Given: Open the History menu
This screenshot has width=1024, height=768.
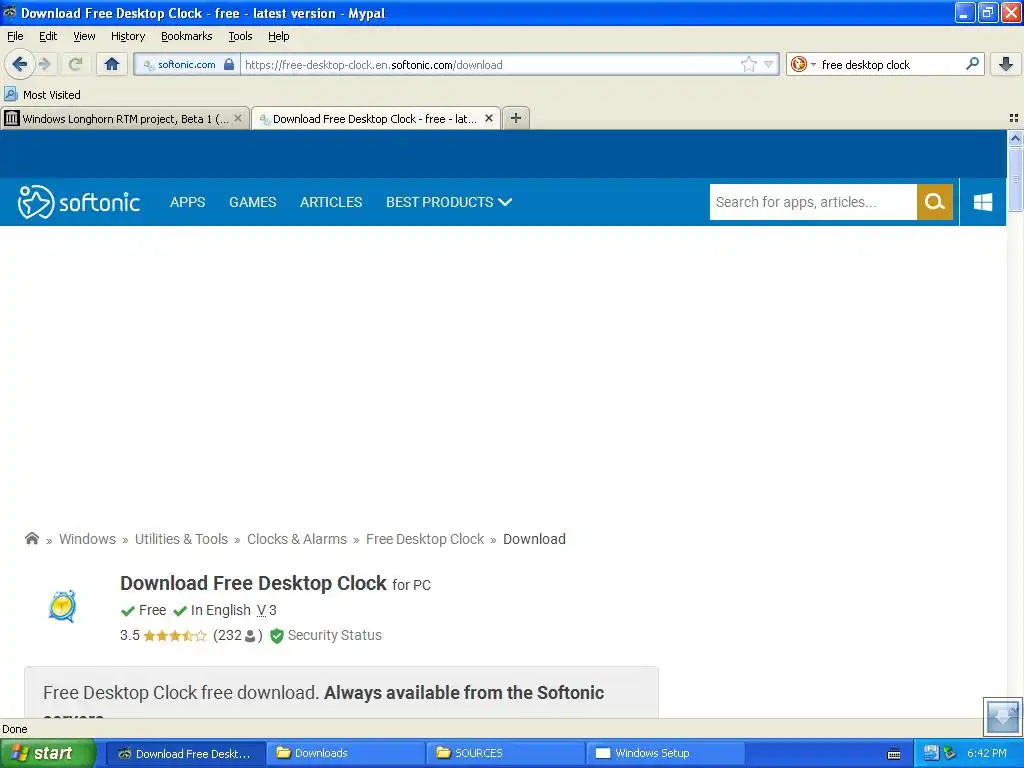Looking at the screenshot, I should (128, 36).
